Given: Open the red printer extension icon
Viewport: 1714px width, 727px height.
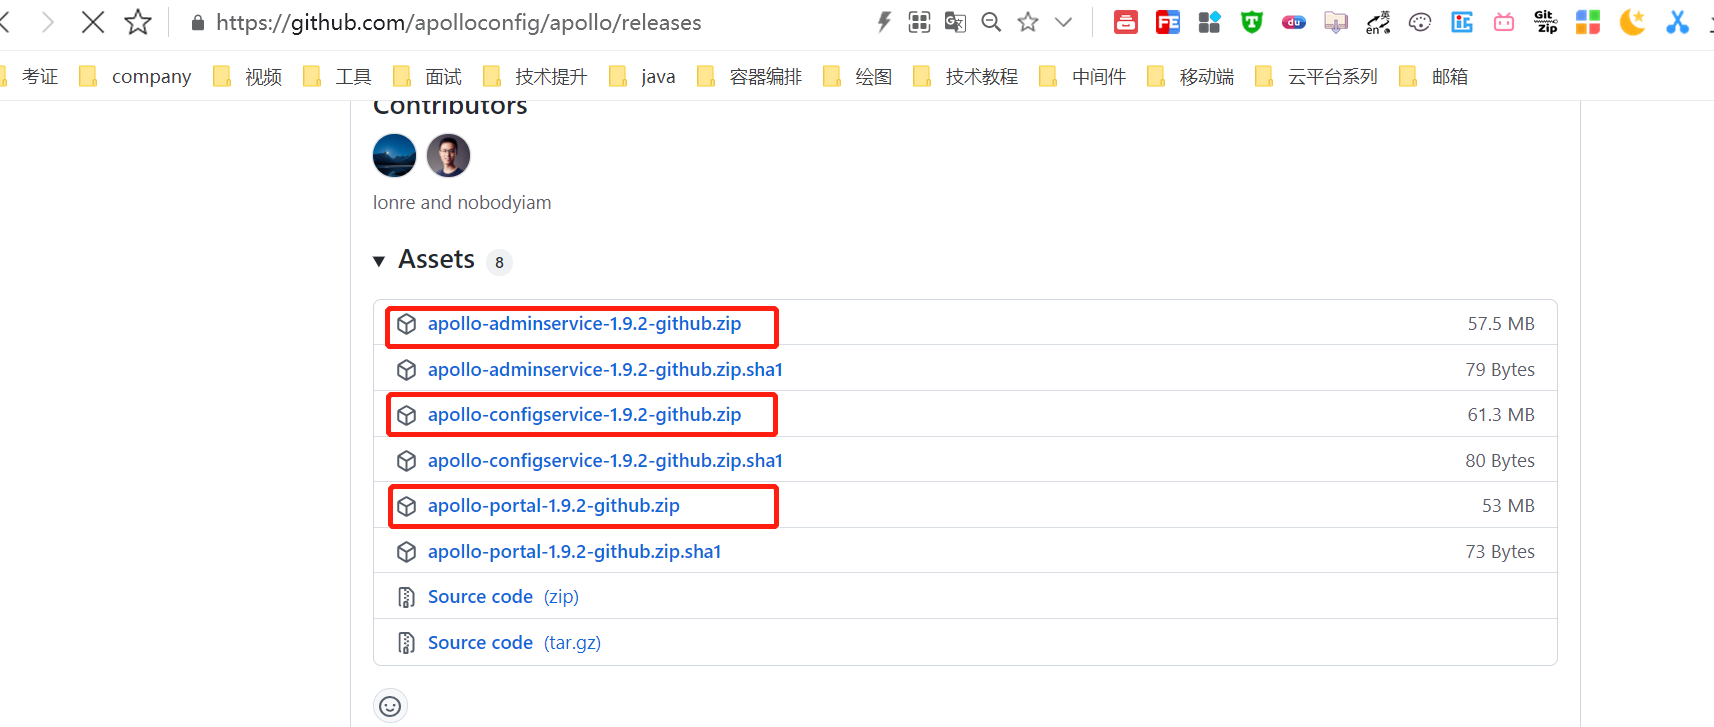Looking at the screenshot, I should pos(1126,22).
